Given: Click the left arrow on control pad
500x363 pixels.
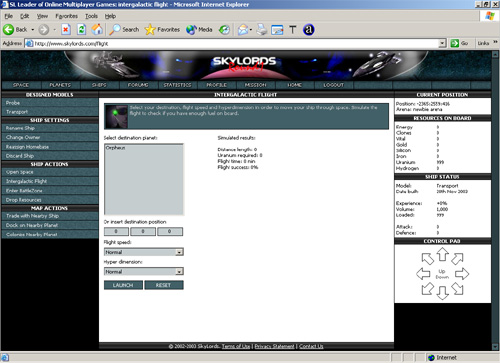Looking at the screenshot, I should (423, 274).
